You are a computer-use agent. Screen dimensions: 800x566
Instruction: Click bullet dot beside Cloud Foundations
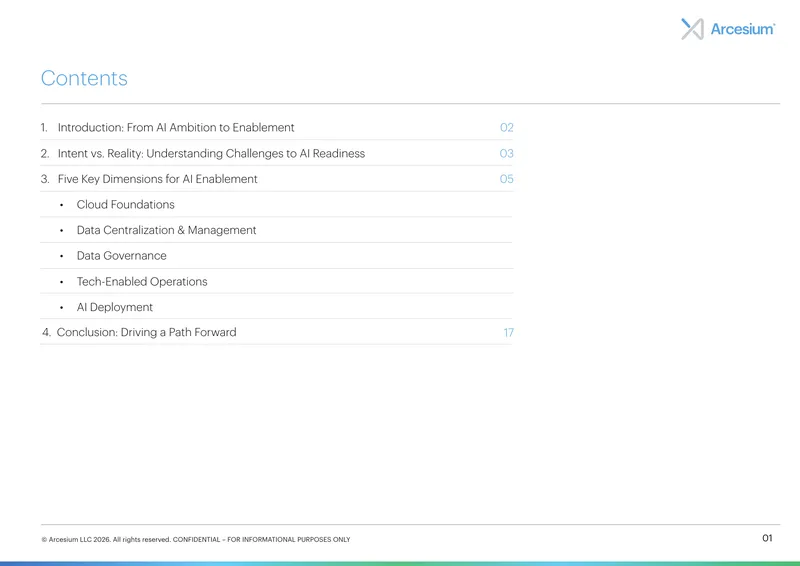click(62, 205)
